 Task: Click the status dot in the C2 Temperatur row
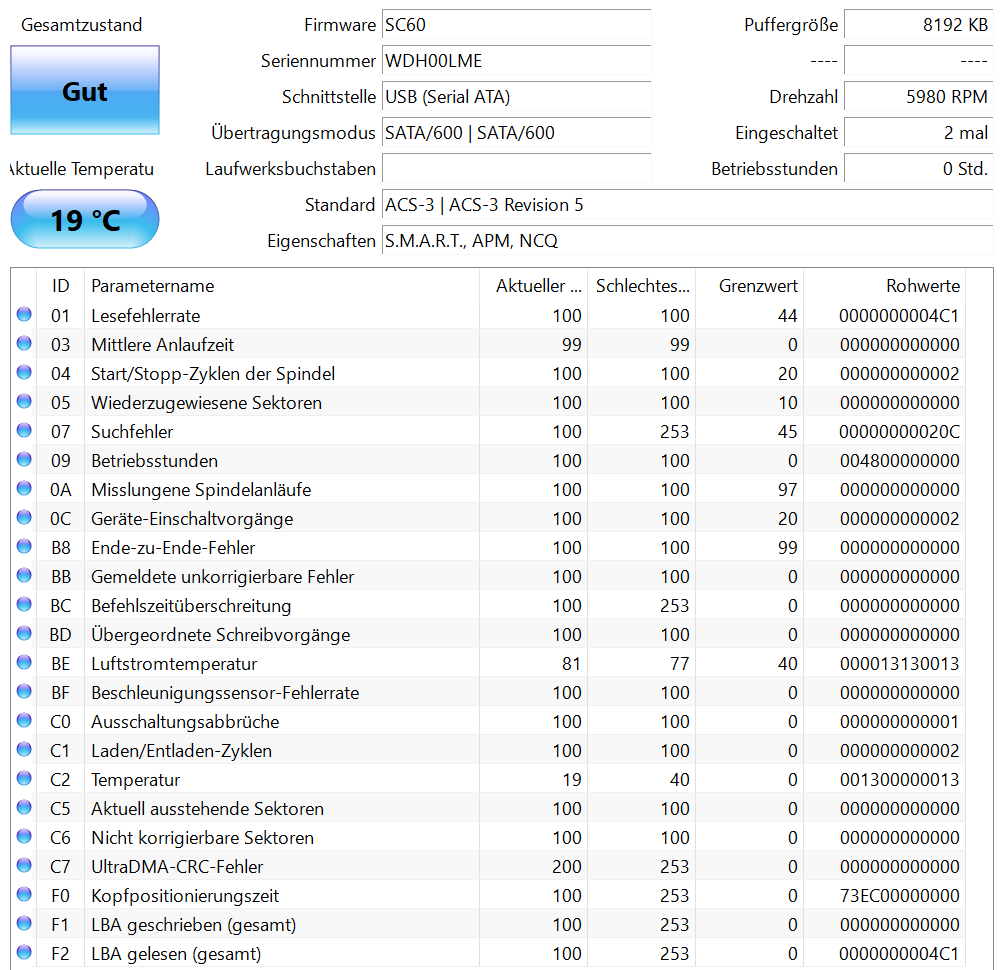pyautogui.click(x=24, y=779)
